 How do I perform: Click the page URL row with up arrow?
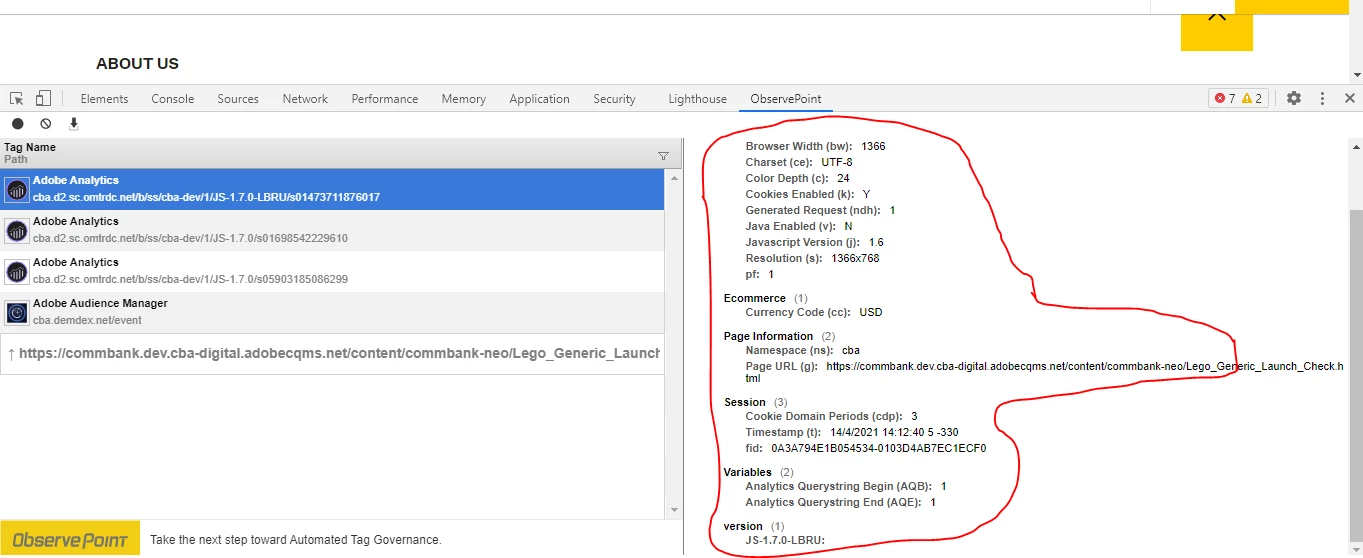332,354
